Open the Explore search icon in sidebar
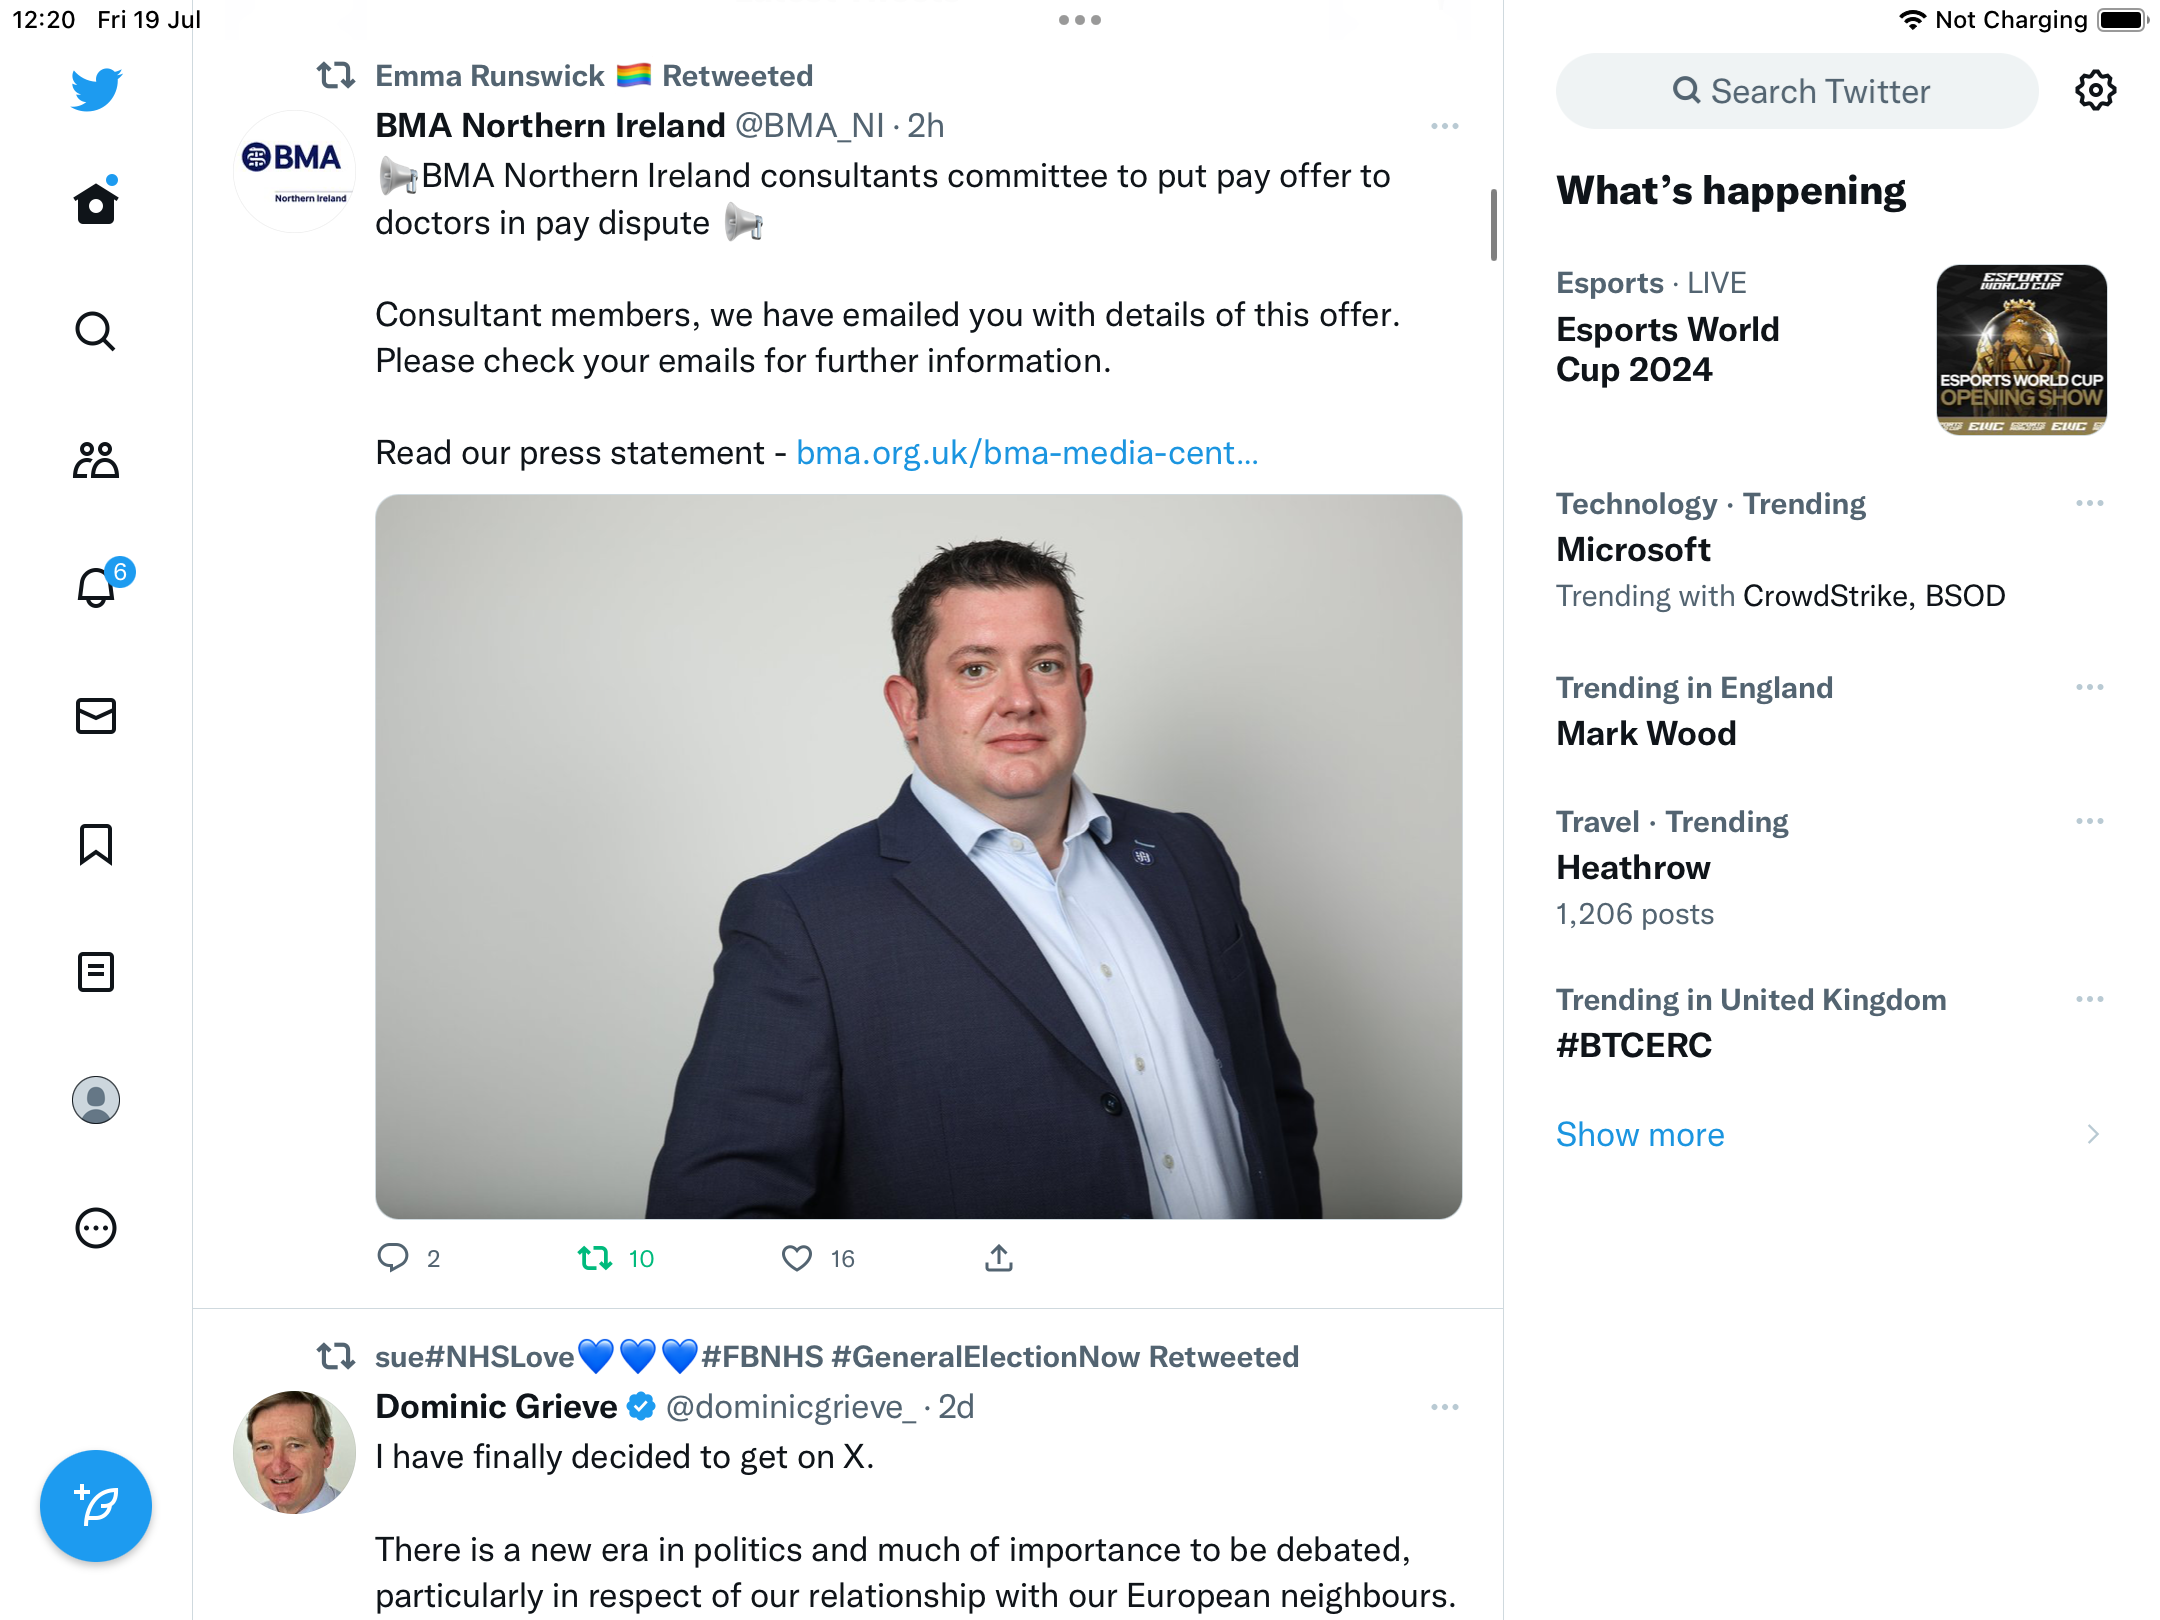This screenshot has height=1620, width=2160. [96, 332]
